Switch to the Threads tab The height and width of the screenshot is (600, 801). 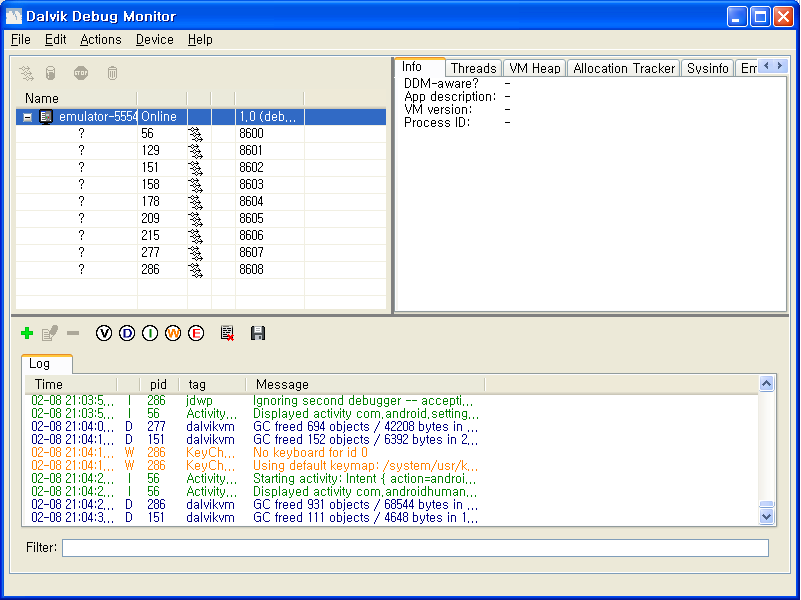pyautogui.click(x=474, y=68)
